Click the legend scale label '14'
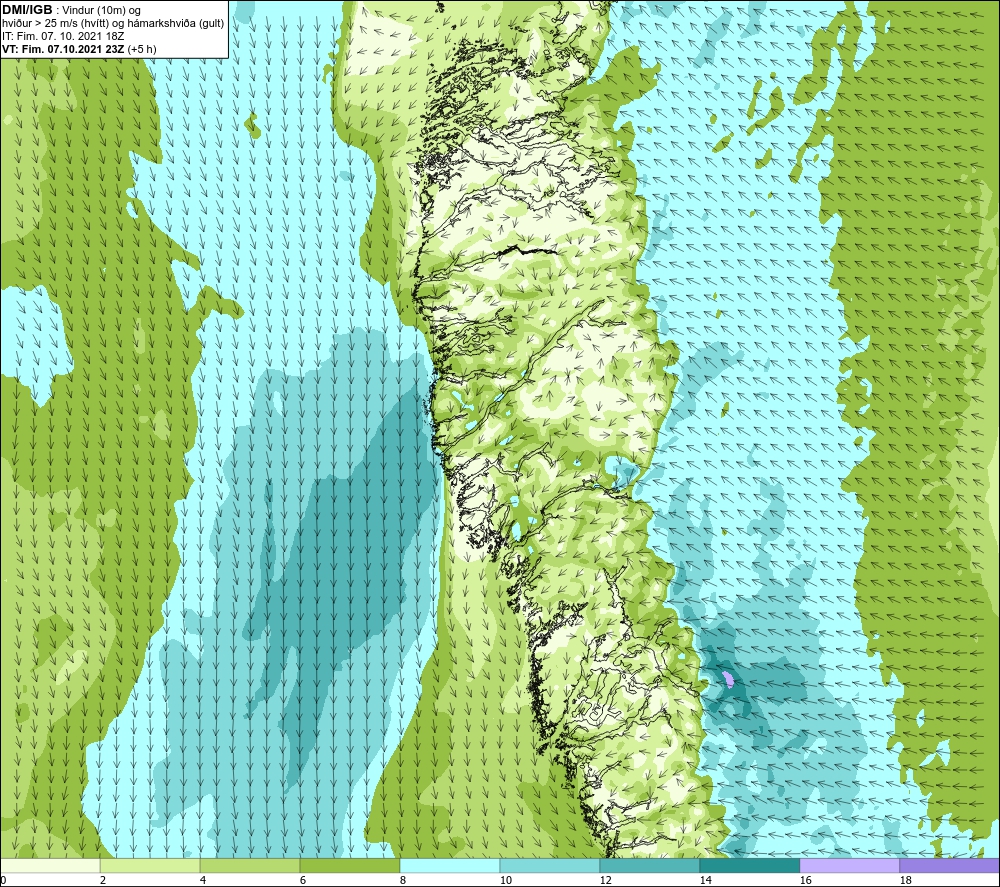 click(705, 880)
